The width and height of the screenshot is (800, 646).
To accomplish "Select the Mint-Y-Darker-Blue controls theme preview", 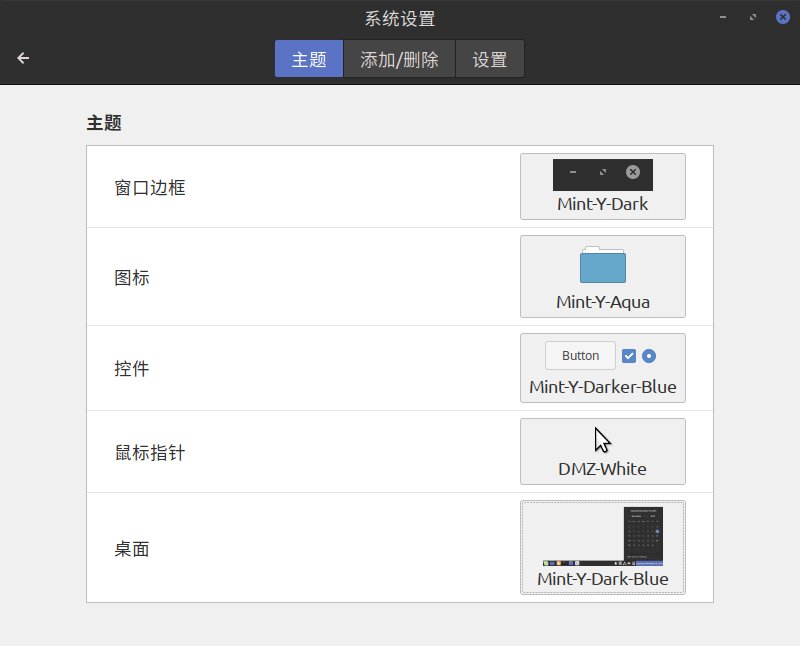I will (602, 368).
